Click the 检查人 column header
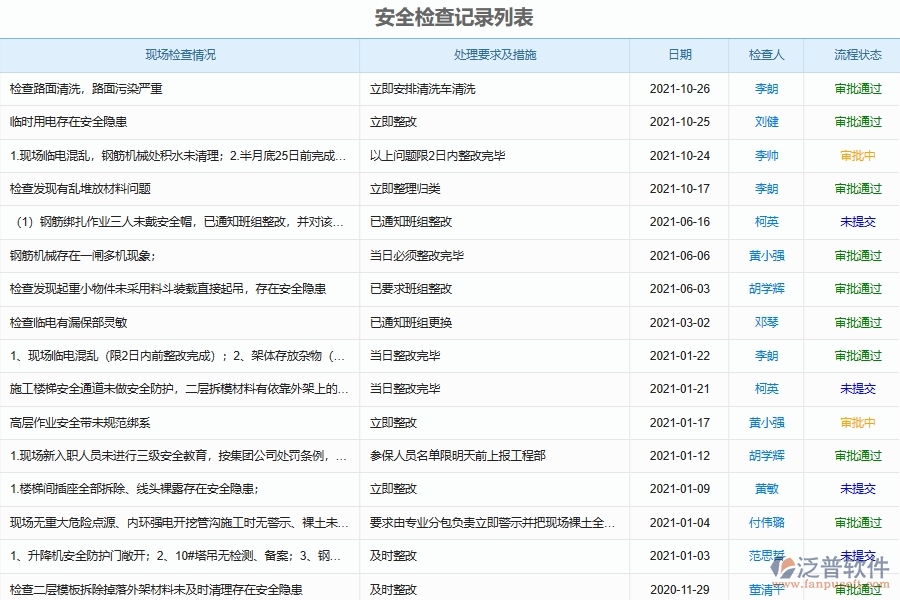Image resolution: width=900 pixels, height=600 pixels. click(765, 56)
